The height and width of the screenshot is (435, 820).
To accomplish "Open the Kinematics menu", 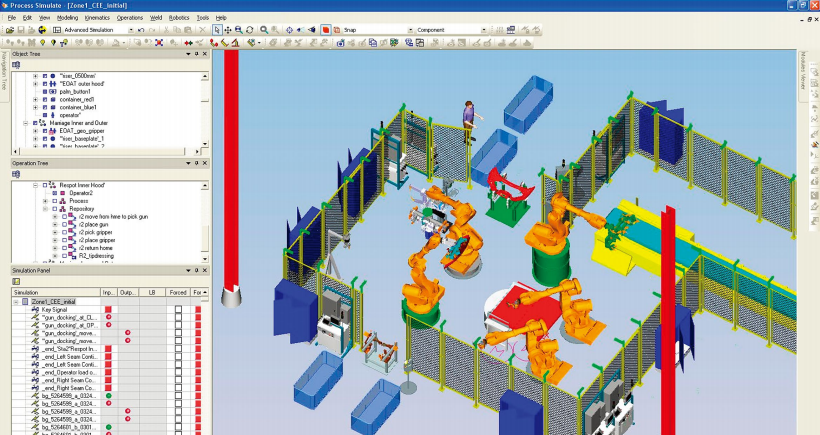I will point(97,18).
